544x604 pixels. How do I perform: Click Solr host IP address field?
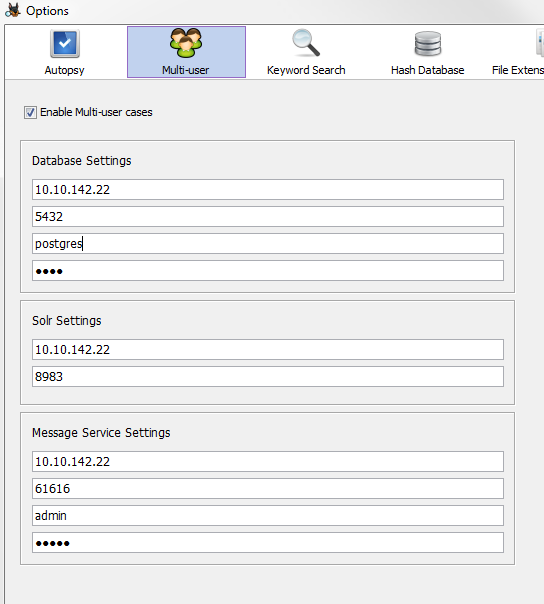(268, 349)
